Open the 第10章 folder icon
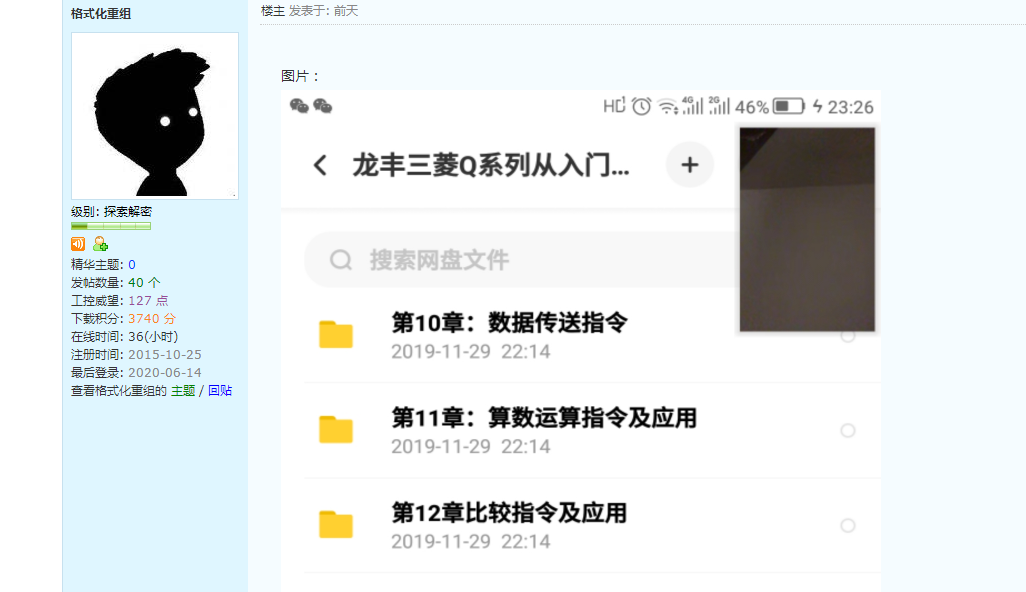 (336, 334)
